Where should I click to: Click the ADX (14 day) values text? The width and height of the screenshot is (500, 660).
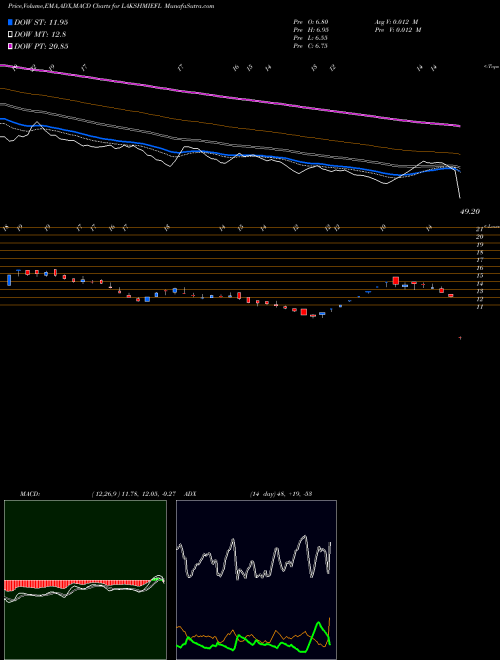pyautogui.click(x=281, y=494)
